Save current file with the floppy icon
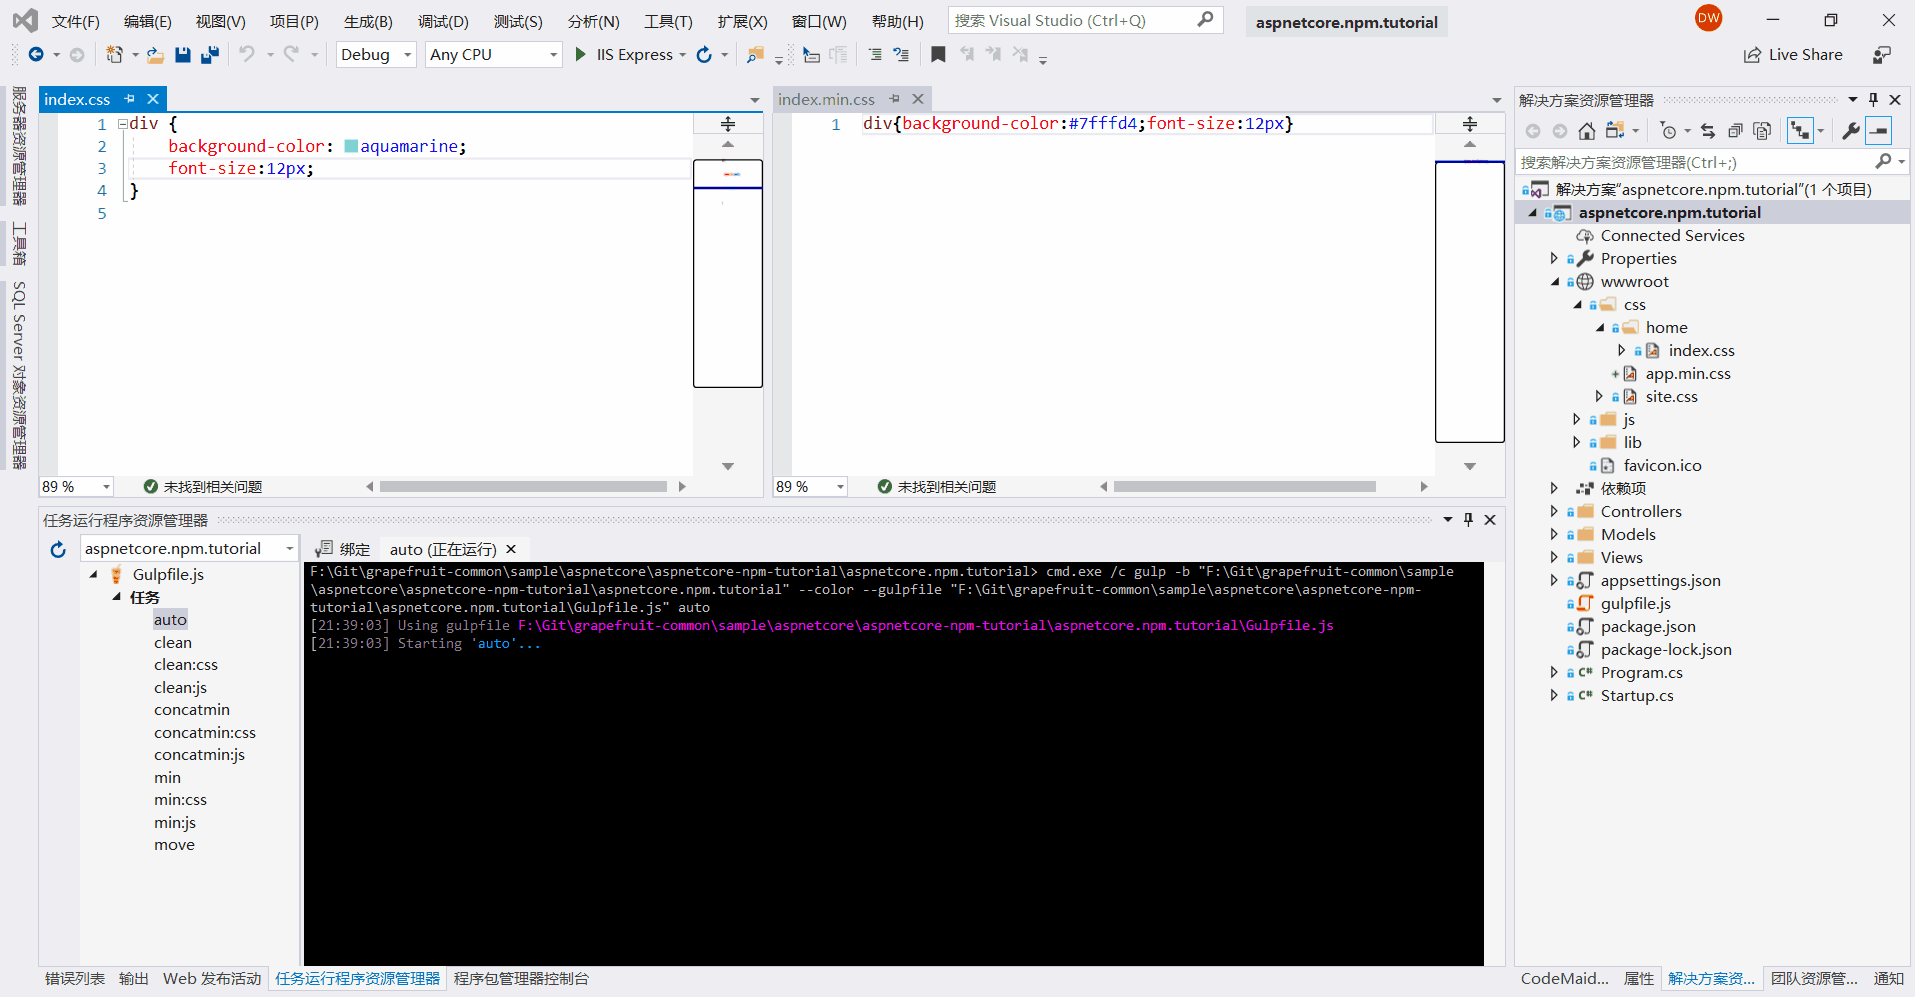Screen dimensions: 1915x997 coord(183,55)
